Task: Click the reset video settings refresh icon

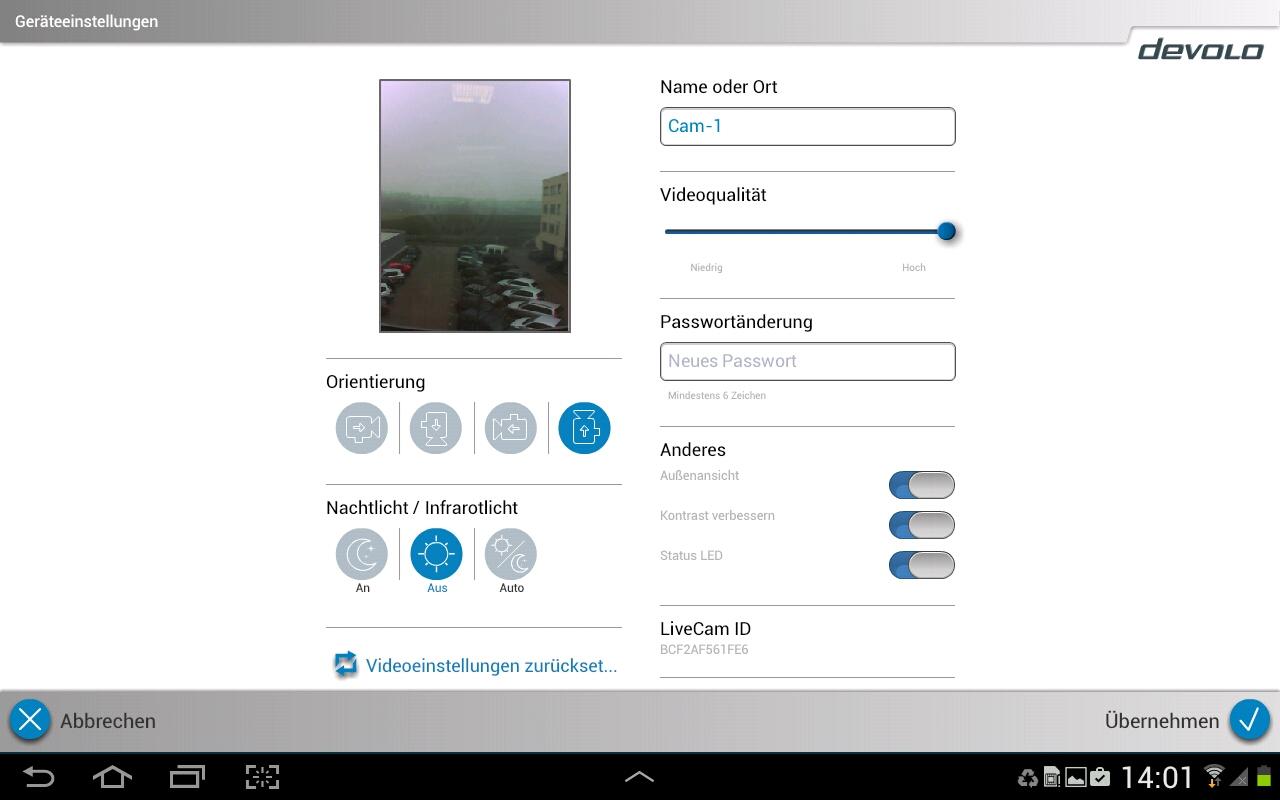Action: 346,665
